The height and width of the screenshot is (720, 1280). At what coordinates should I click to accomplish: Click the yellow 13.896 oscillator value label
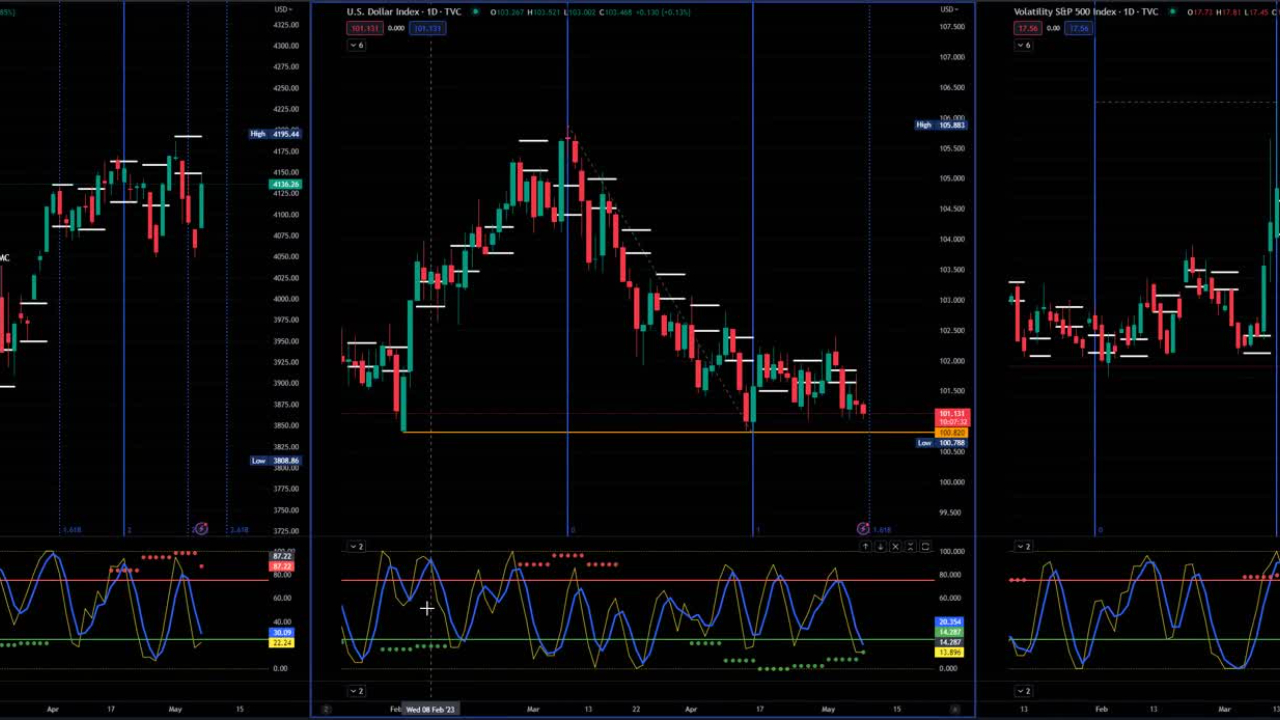tap(949, 652)
